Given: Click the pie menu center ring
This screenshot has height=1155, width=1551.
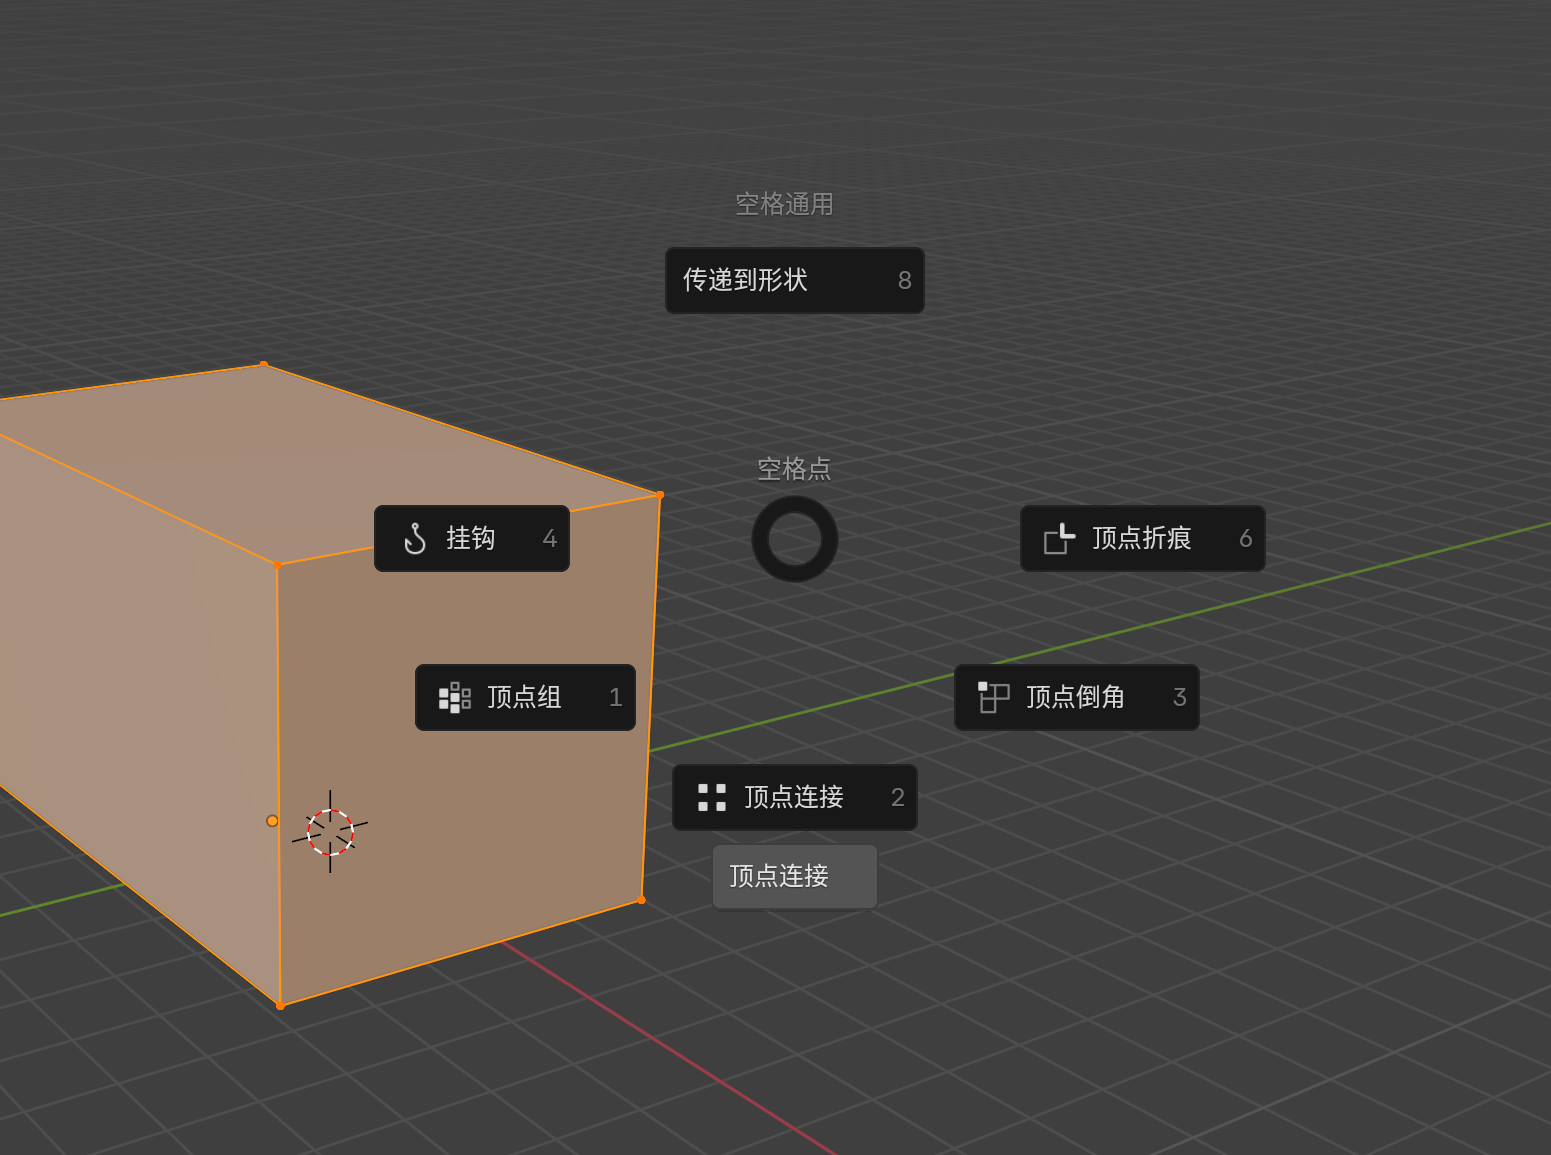Looking at the screenshot, I should [x=794, y=539].
